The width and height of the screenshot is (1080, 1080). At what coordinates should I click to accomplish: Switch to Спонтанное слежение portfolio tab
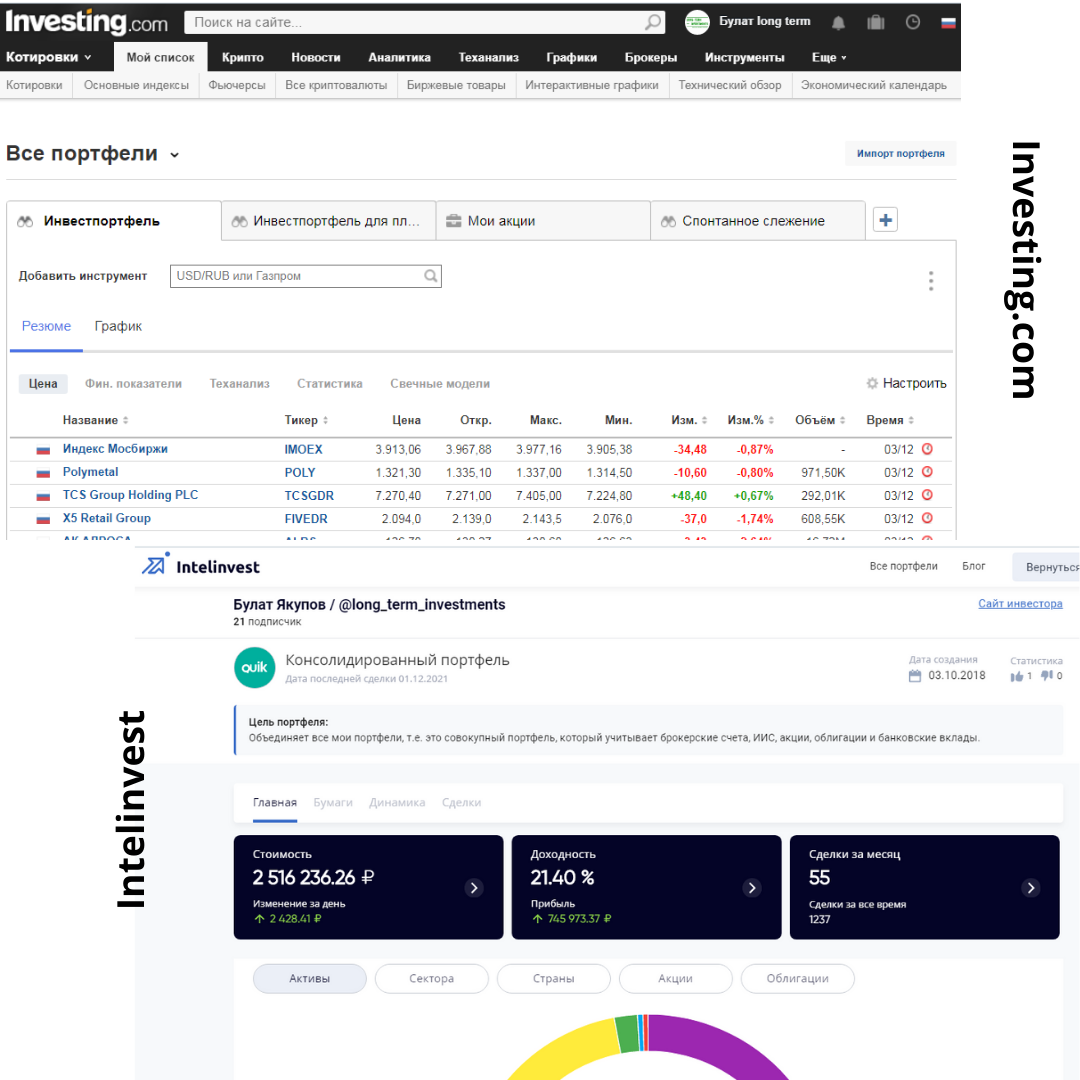(758, 221)
